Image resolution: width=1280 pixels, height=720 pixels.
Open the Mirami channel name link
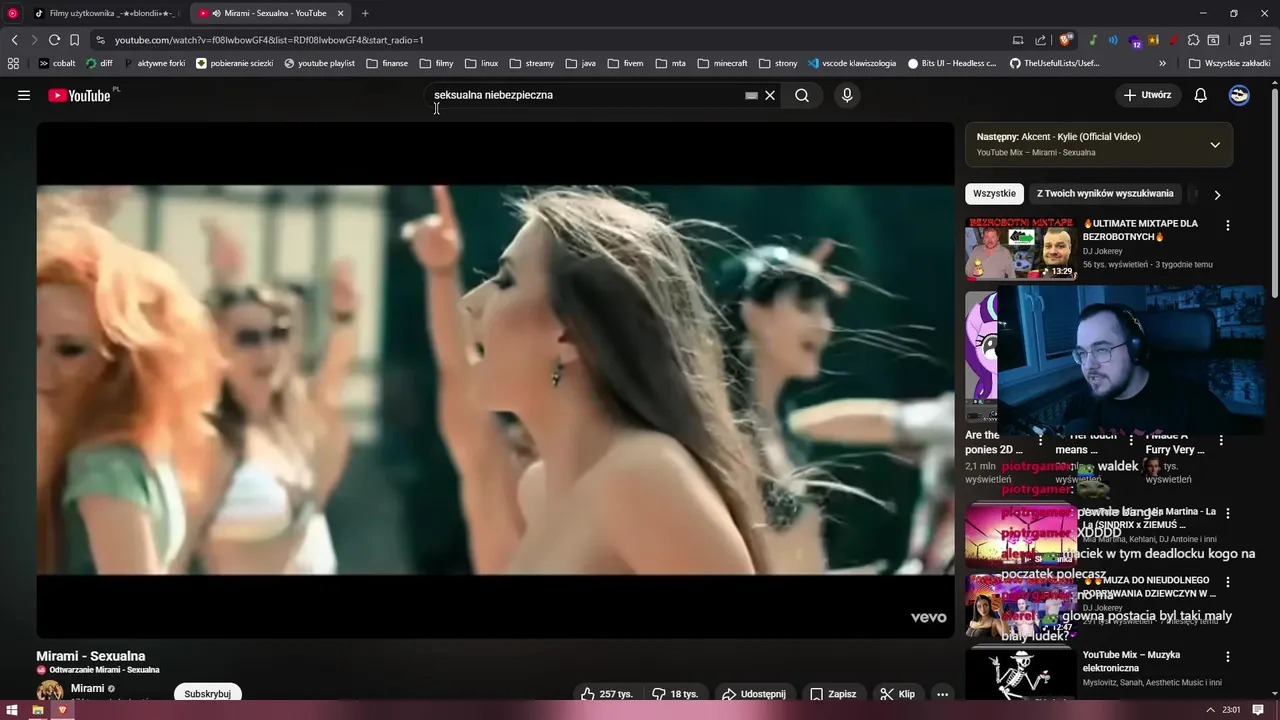click(x=87, y=688)
